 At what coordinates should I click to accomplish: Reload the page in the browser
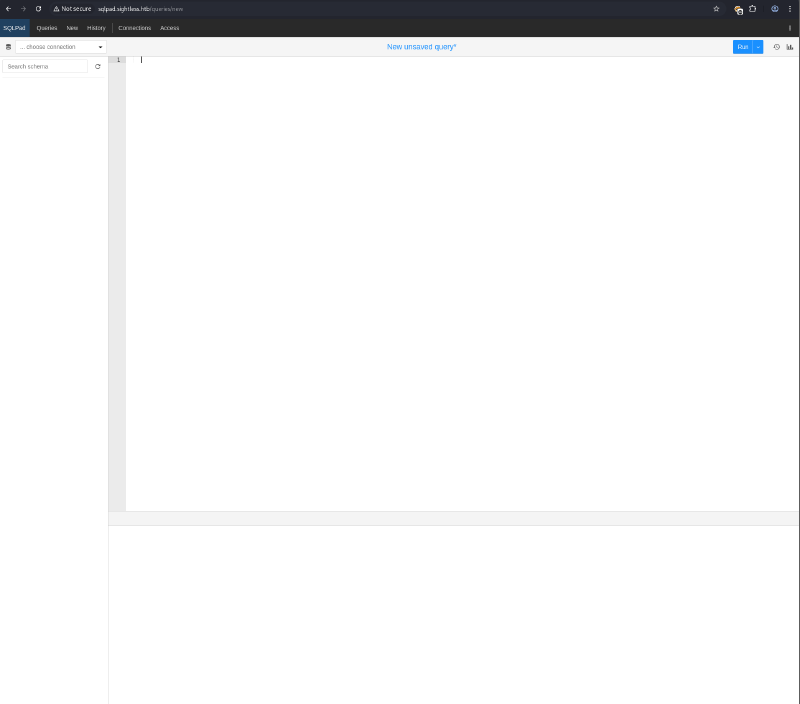point(38,8)
